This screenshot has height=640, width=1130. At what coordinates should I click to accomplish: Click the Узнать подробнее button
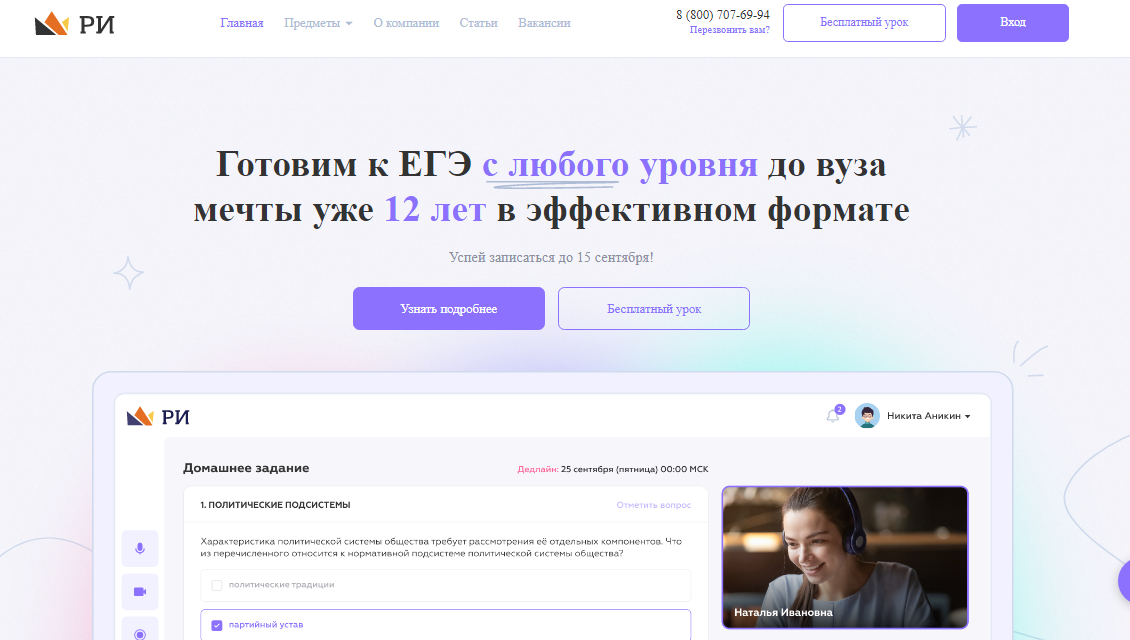click(448, 308)
